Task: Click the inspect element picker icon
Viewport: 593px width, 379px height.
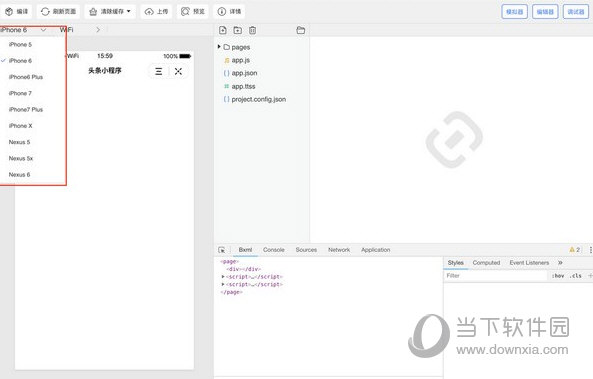Action: [222, 250]
